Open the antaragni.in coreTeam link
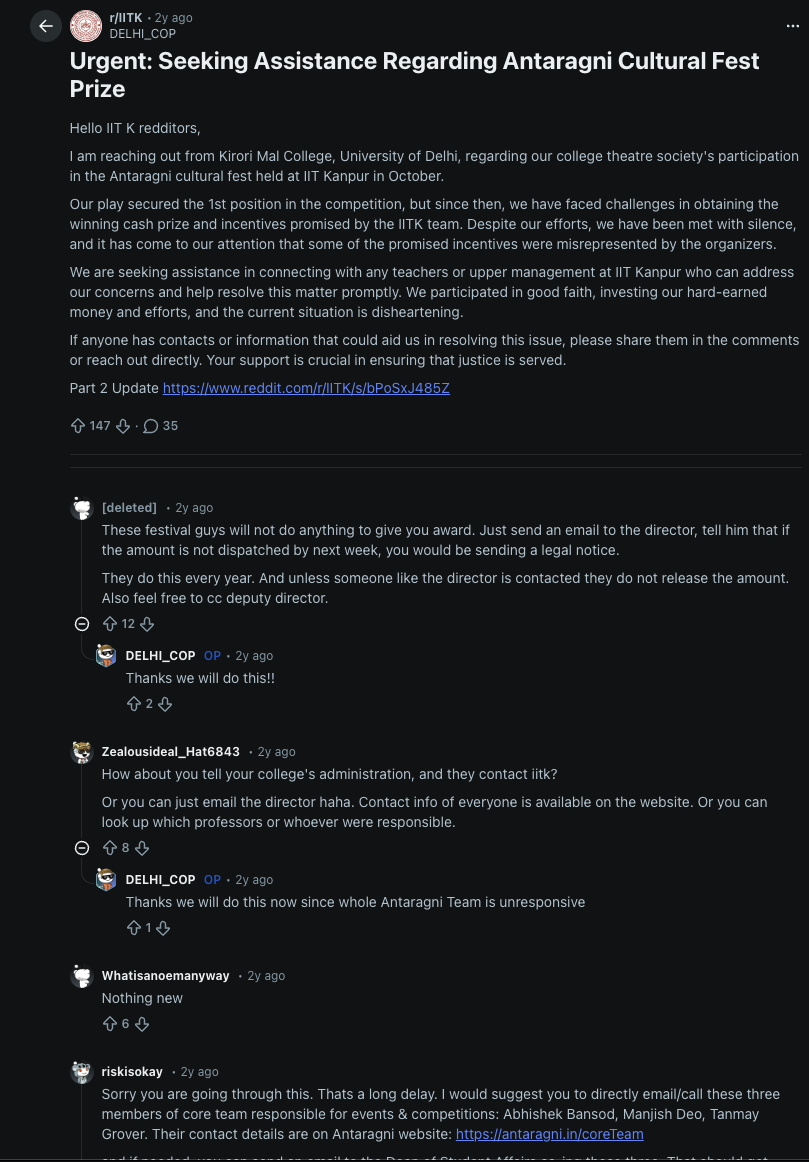809x1162 pixels. point(549,1134)
